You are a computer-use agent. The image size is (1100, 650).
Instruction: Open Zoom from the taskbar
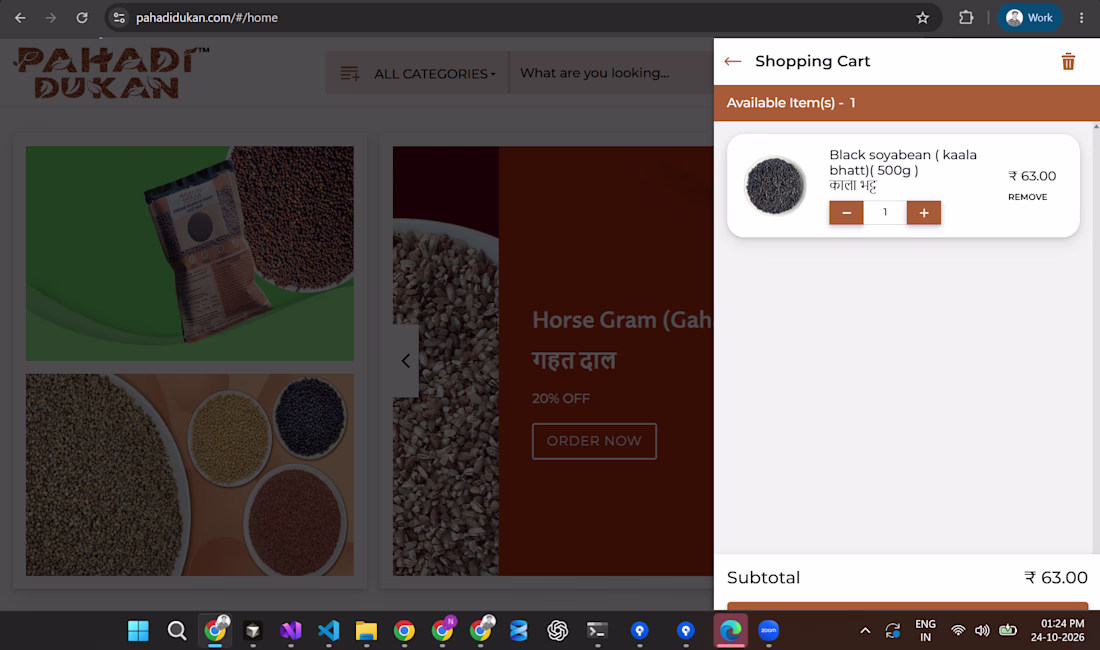point(769,630)
